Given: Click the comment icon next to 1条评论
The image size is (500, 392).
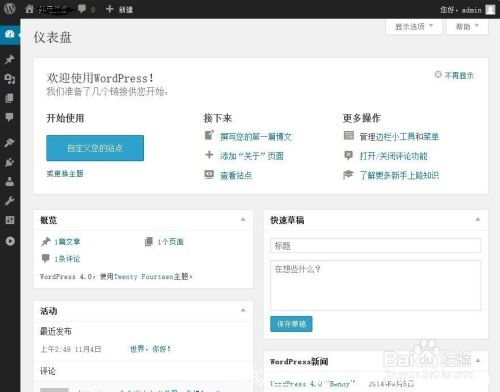Looking at the screenshot, I should [45, 258].
